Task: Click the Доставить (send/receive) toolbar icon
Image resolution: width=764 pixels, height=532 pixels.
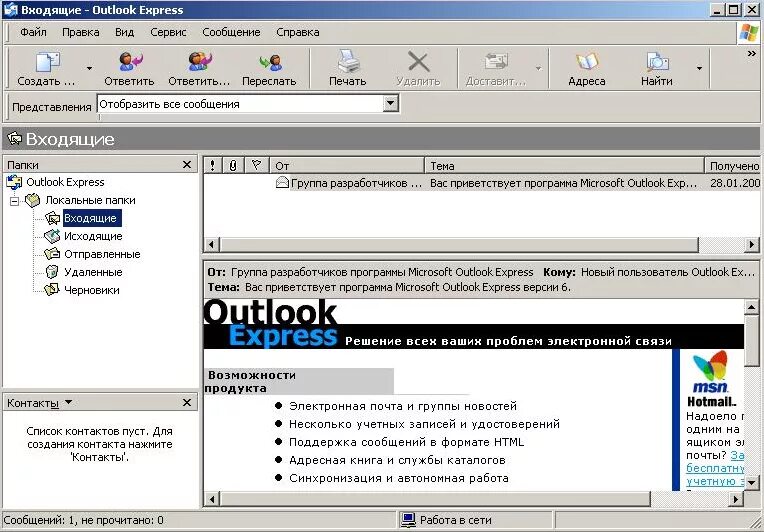Action: point(496,62)
